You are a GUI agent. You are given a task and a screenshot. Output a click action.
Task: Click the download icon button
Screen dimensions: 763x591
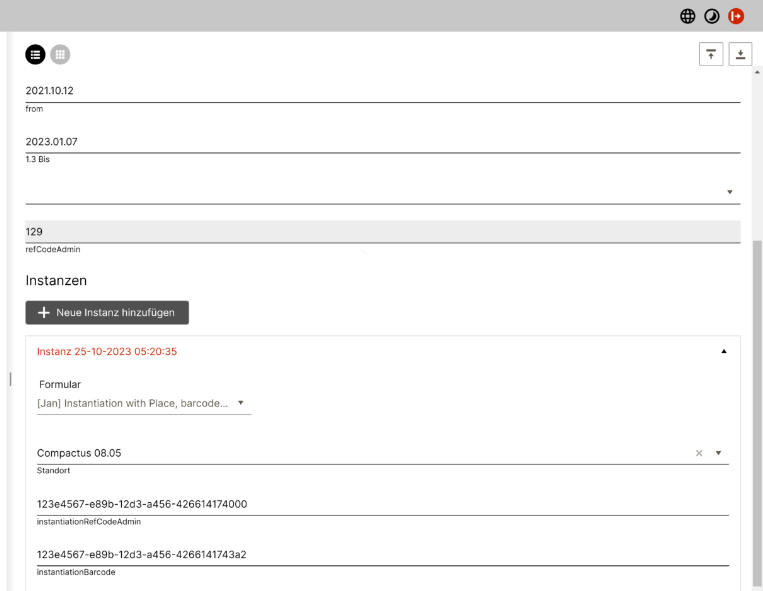click(740, 54)
